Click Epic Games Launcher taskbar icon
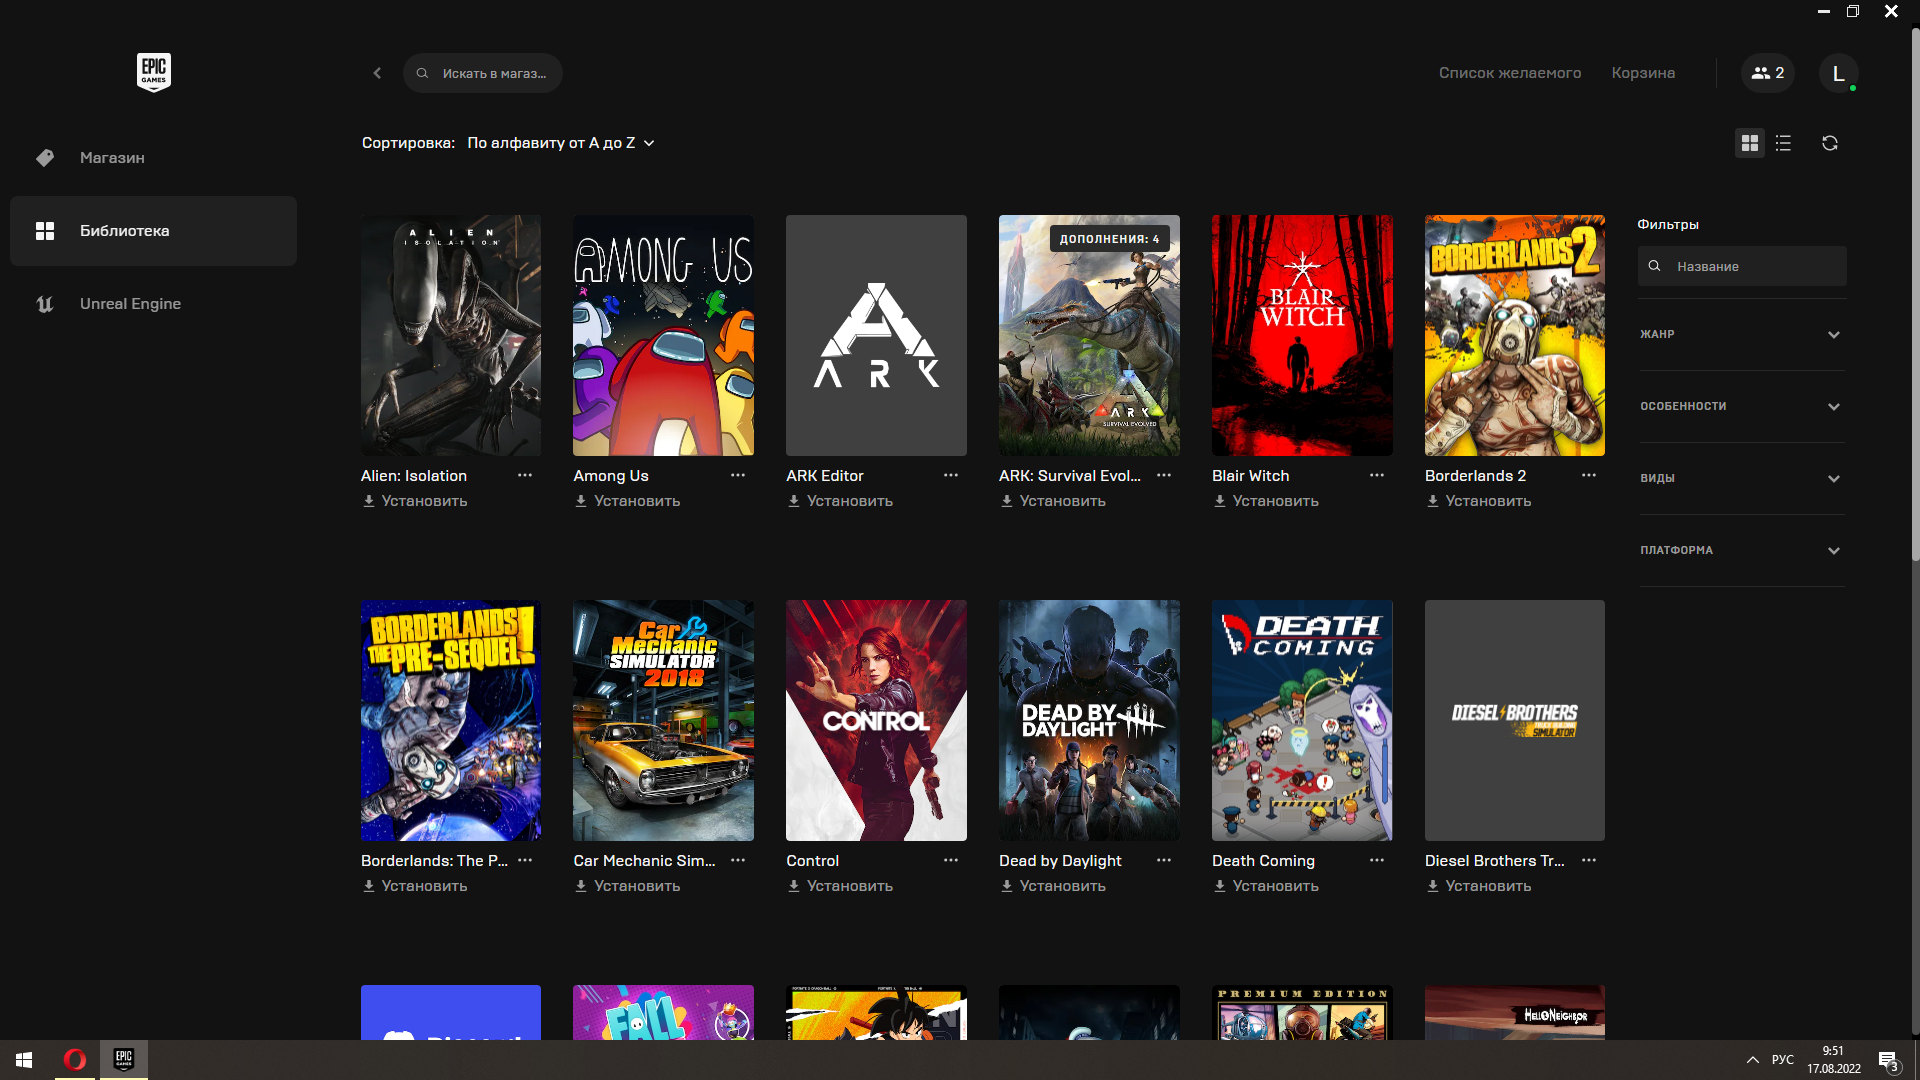This screenshot has width=1920, height=1080. point(124,1060)
